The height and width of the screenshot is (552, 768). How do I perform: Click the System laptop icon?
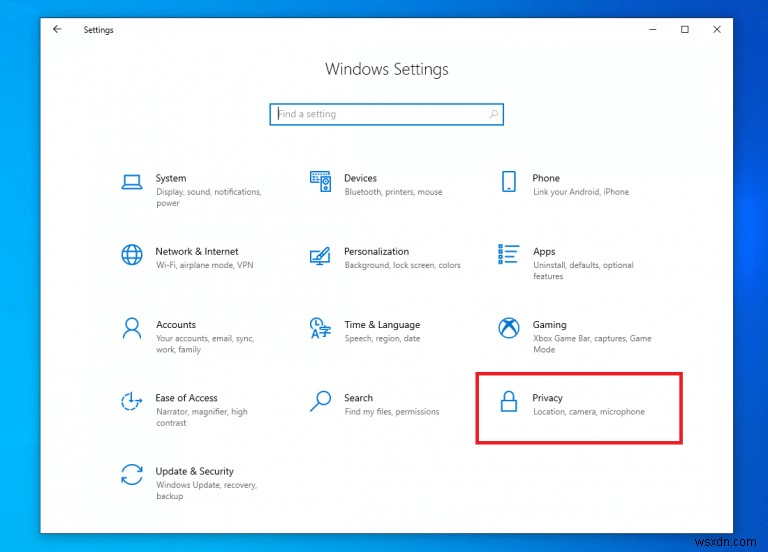pos(132,182)
